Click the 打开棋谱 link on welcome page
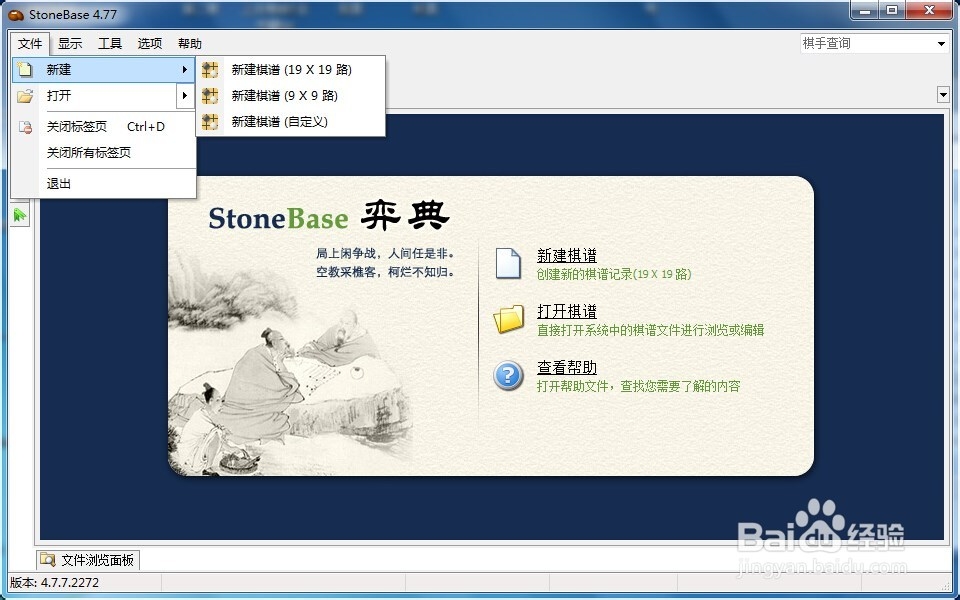Viewport: 960px width, 600px height. pos(567,312)
